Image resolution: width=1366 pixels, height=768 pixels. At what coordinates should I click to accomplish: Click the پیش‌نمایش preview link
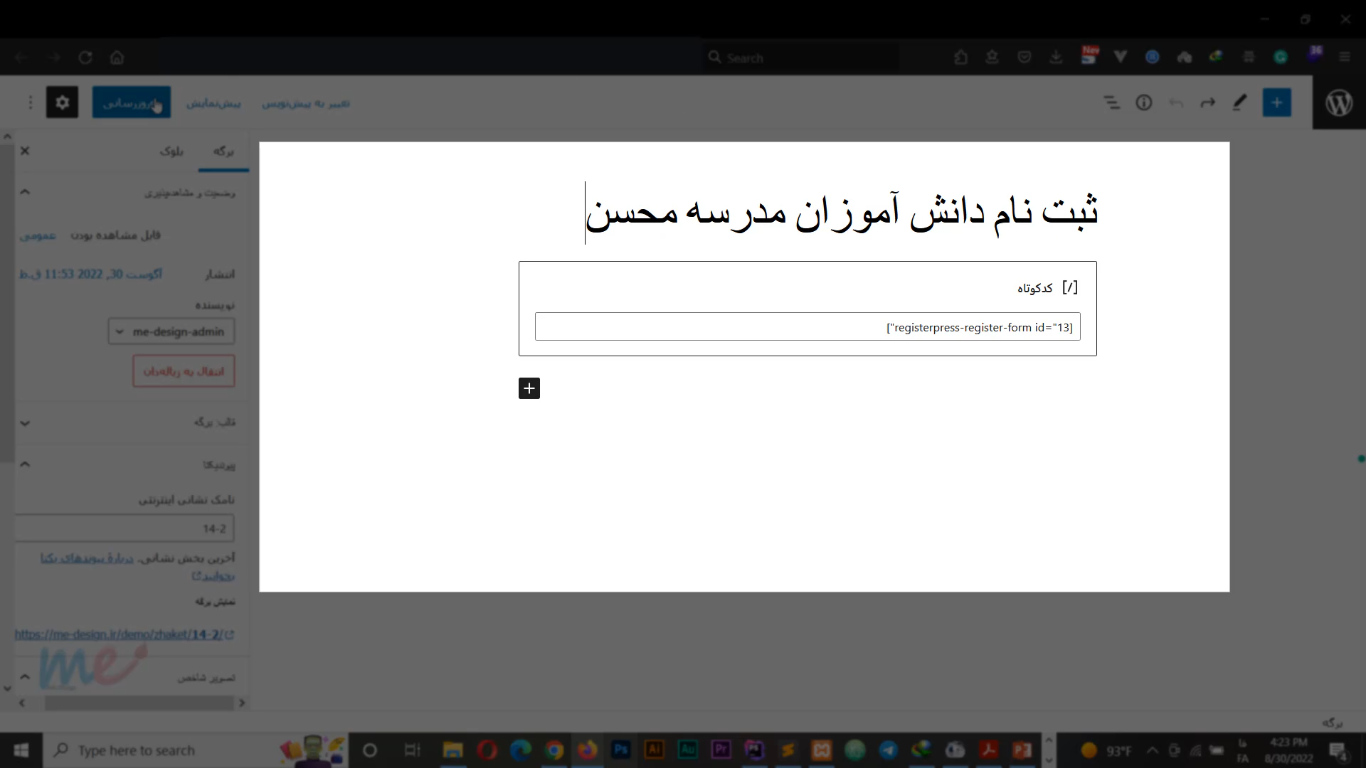click(x=213, y=103)
